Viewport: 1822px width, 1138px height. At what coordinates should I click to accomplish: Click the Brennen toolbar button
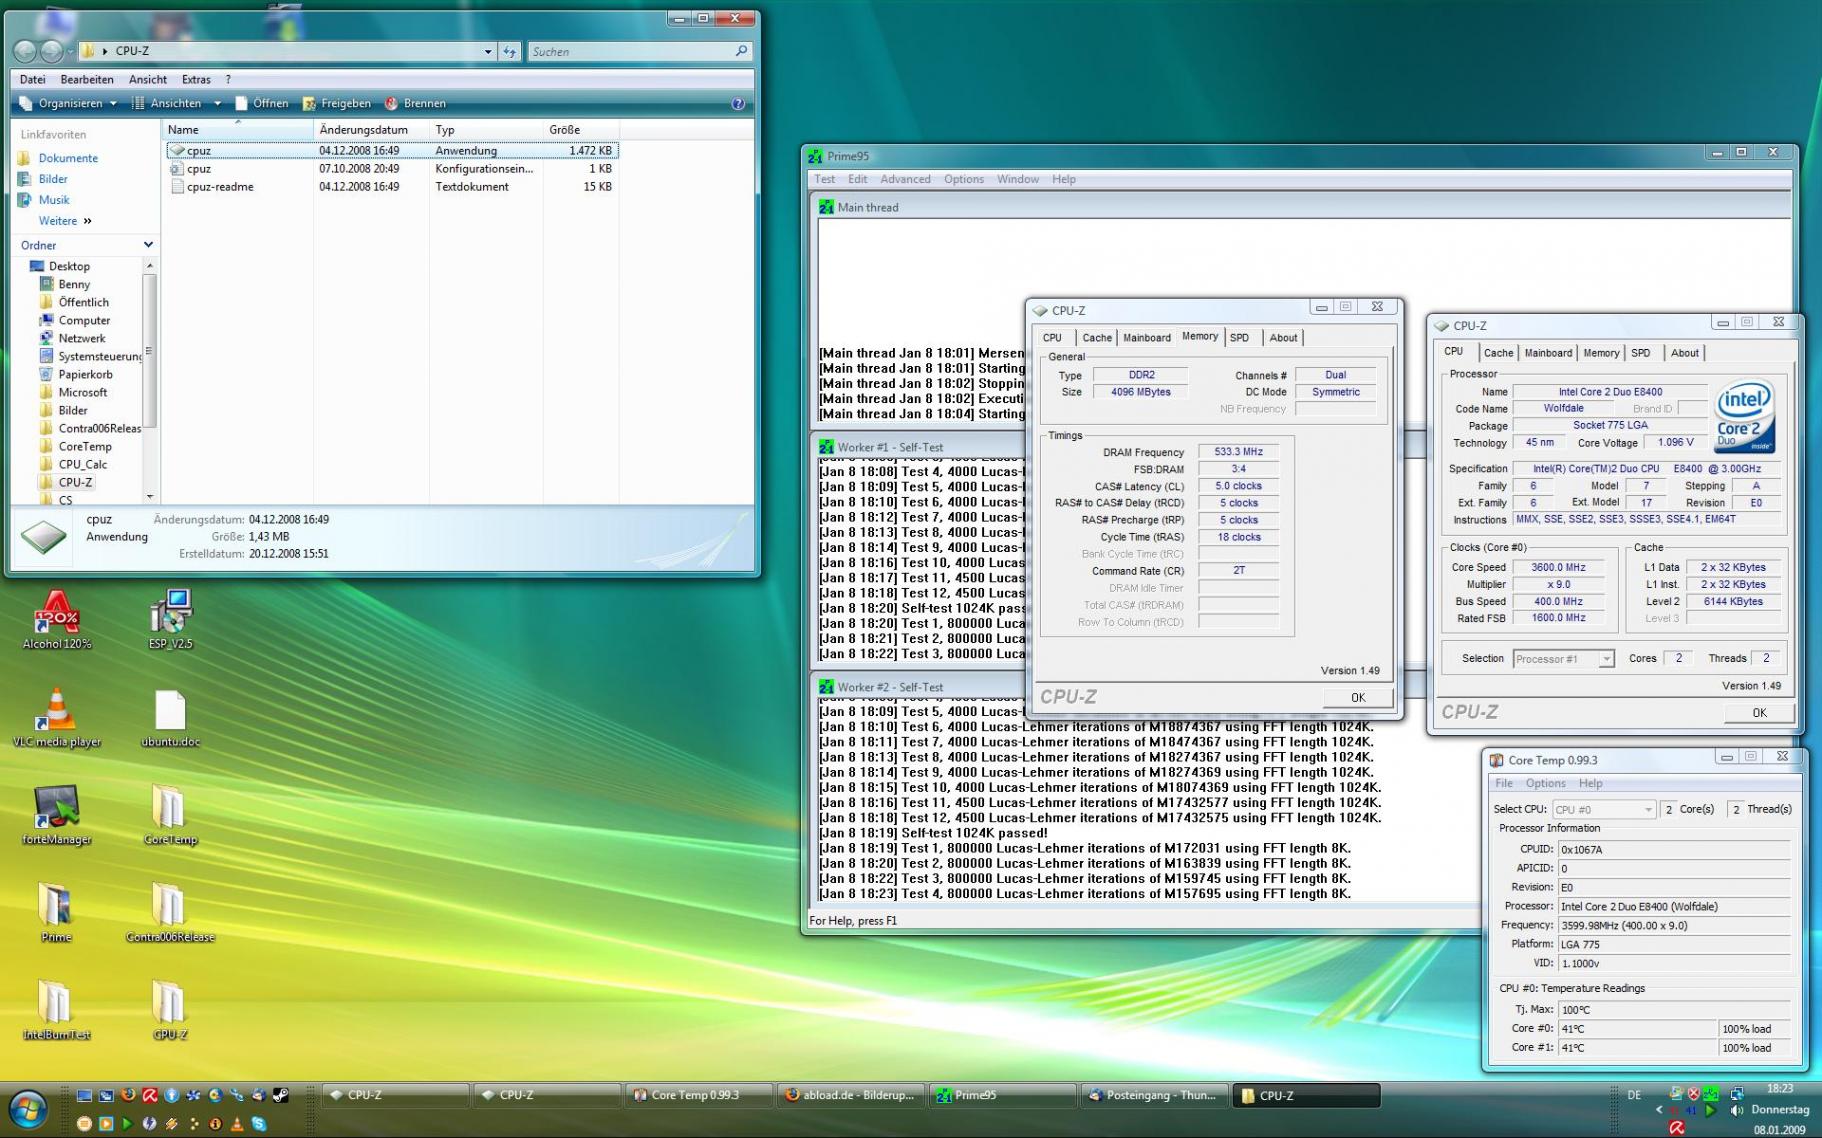point(415,104)
